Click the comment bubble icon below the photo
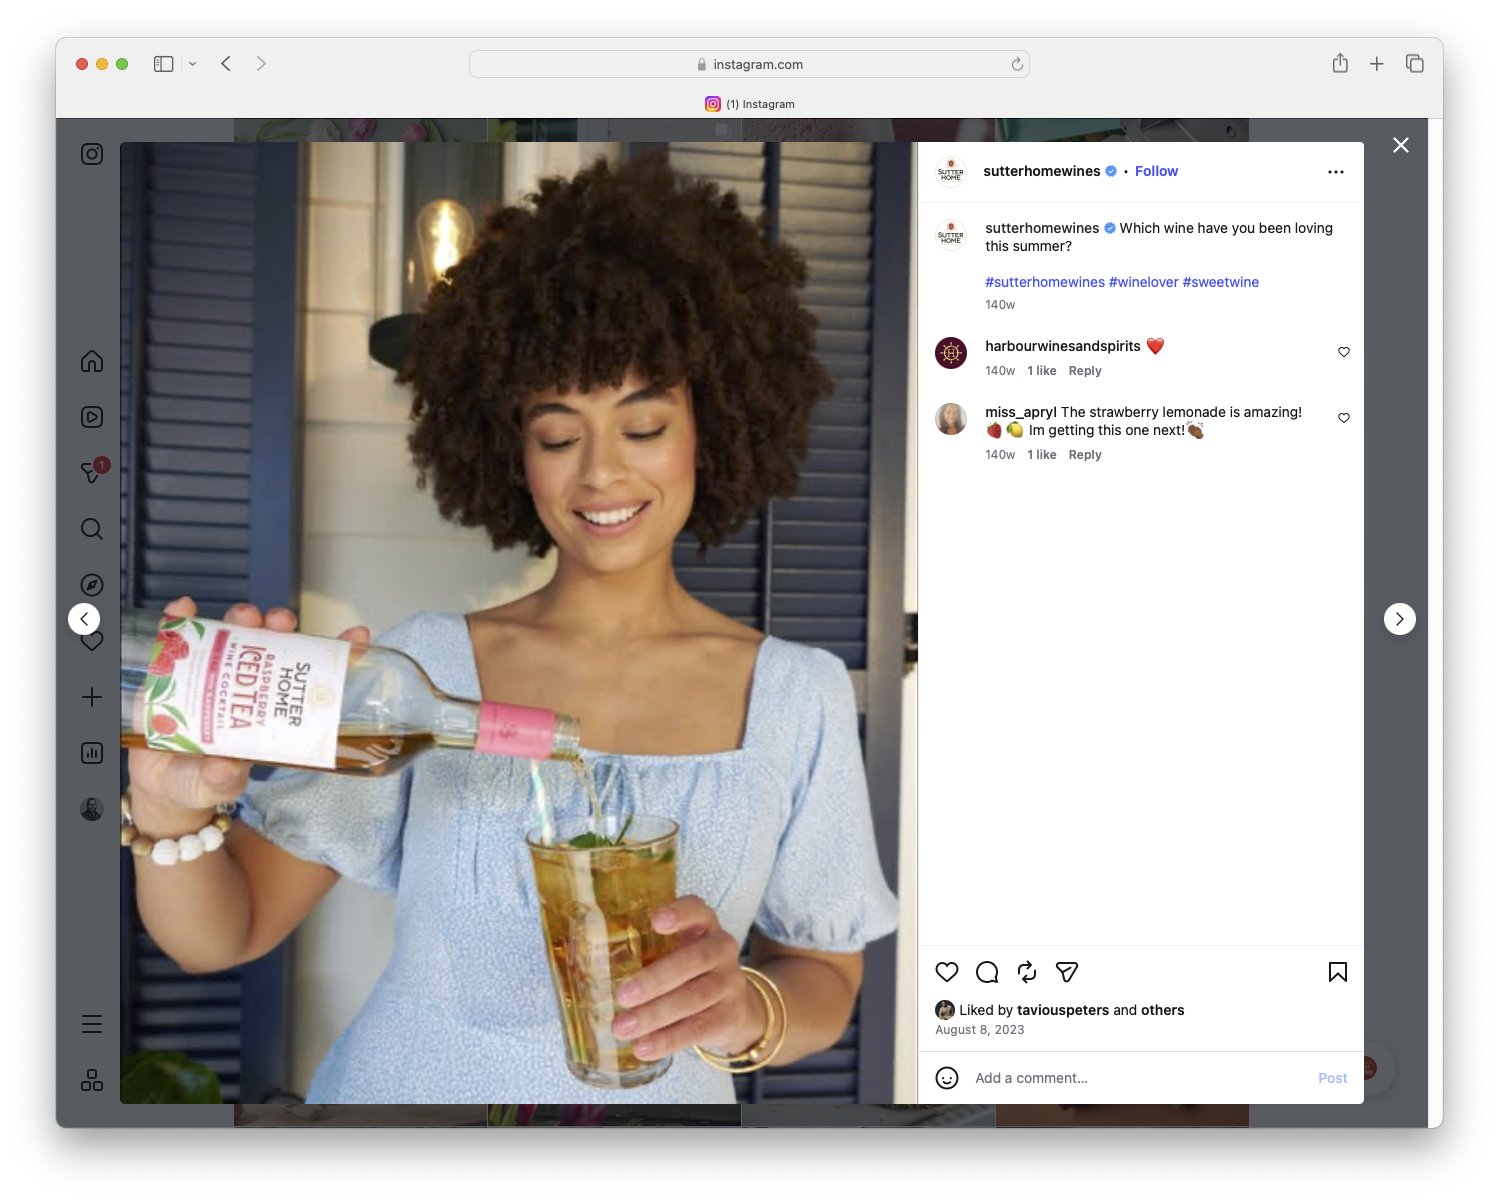This screenshot has width=1499, height=1202. click(x=986, y=971)
